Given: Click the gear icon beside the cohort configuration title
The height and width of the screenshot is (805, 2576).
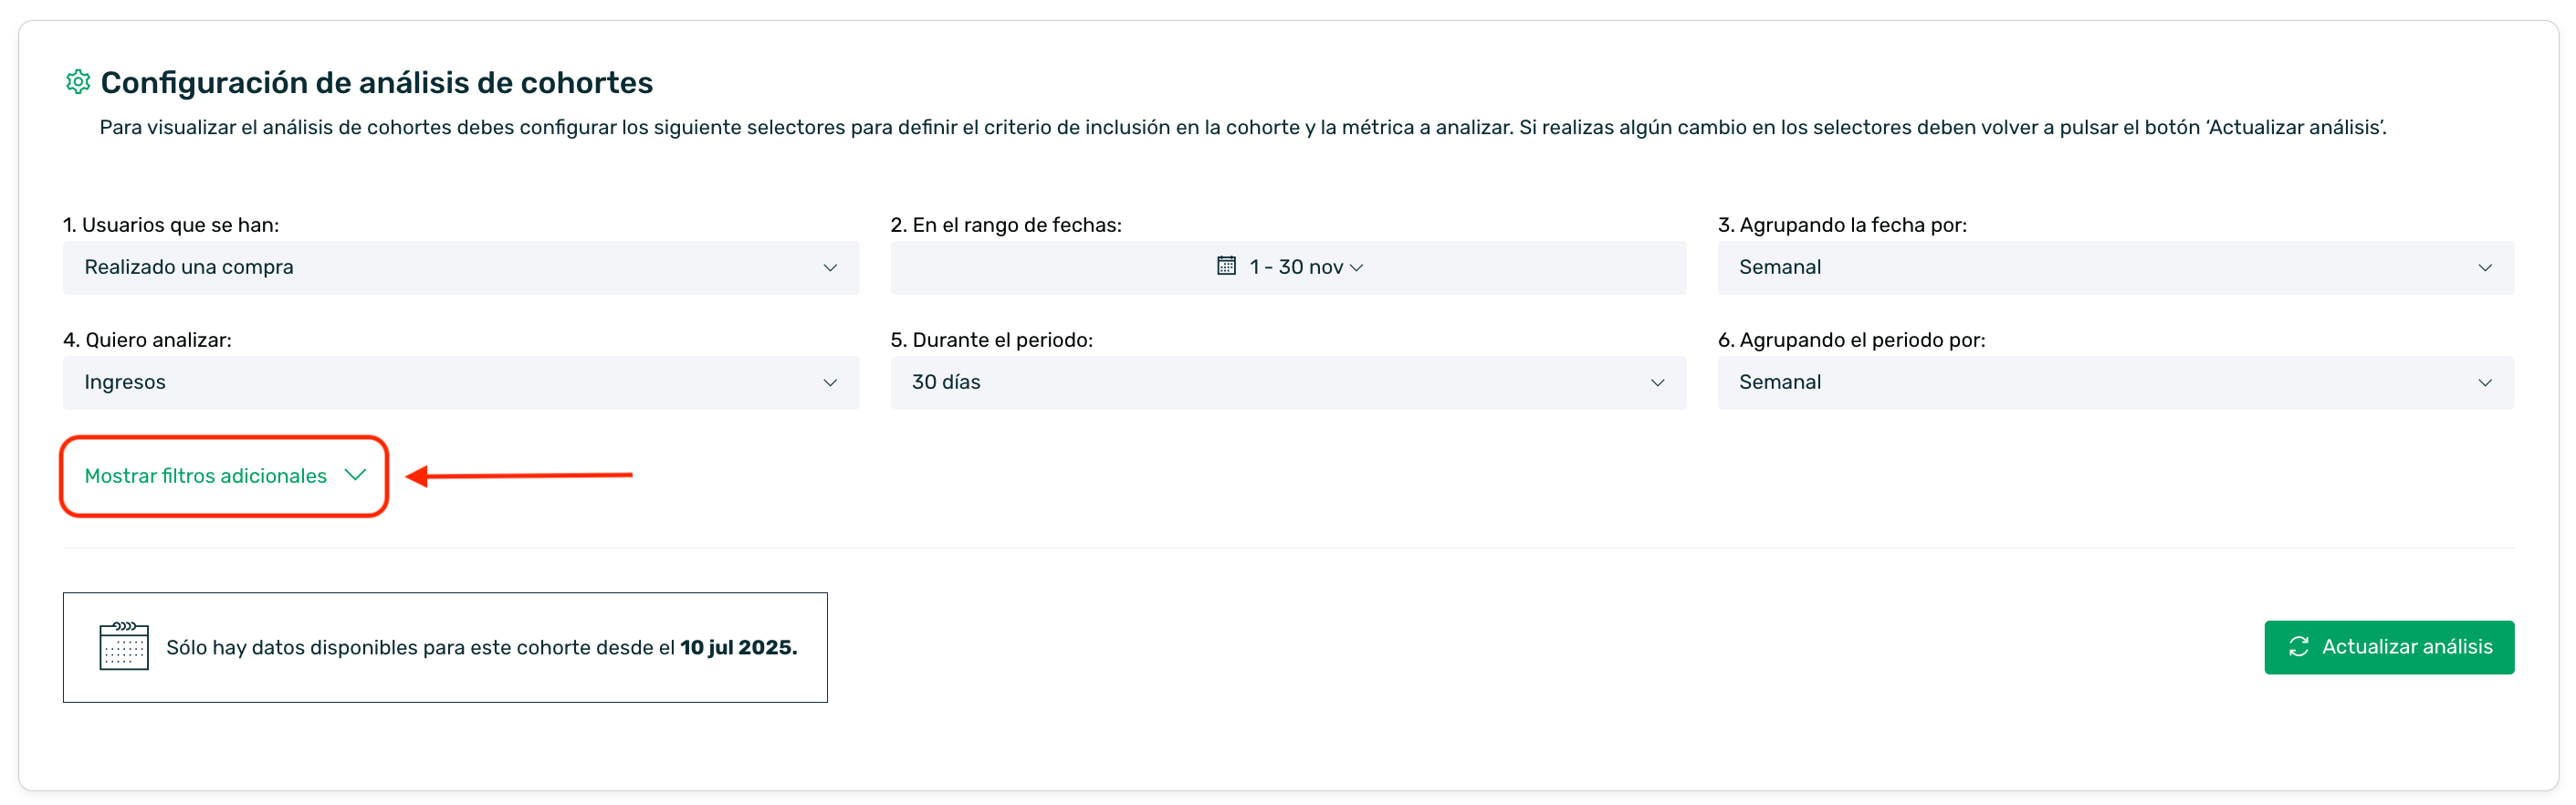Looking at the screenshot, I should (78, 82).
